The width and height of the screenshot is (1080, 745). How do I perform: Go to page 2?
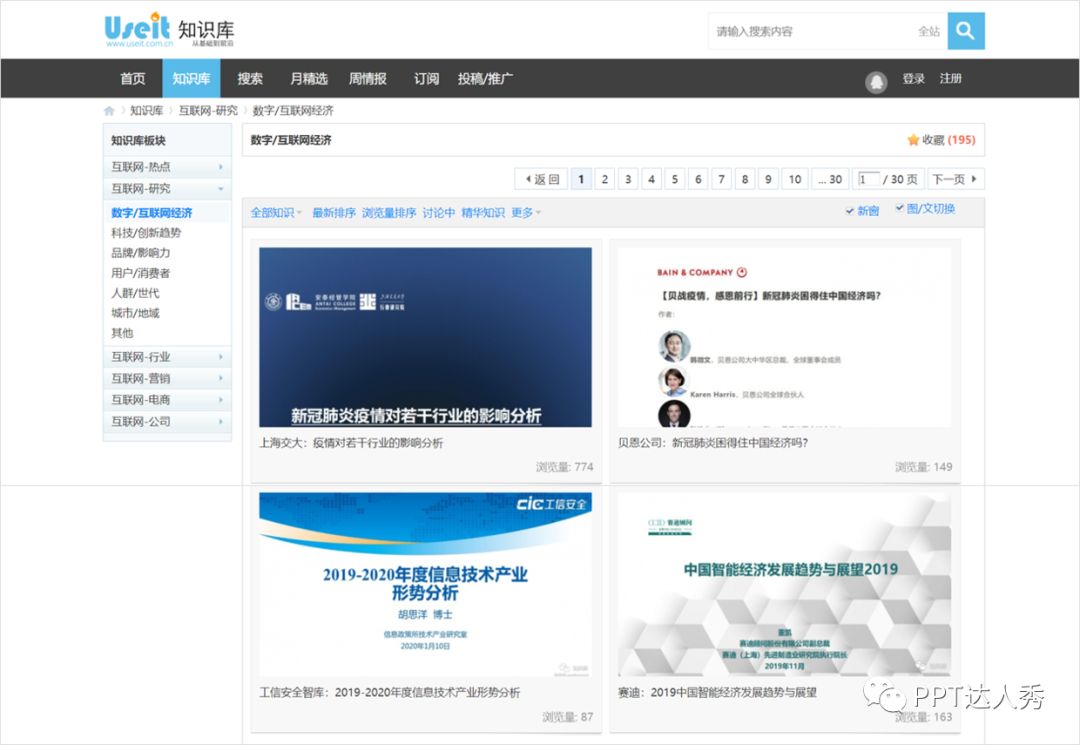point(604,179)
